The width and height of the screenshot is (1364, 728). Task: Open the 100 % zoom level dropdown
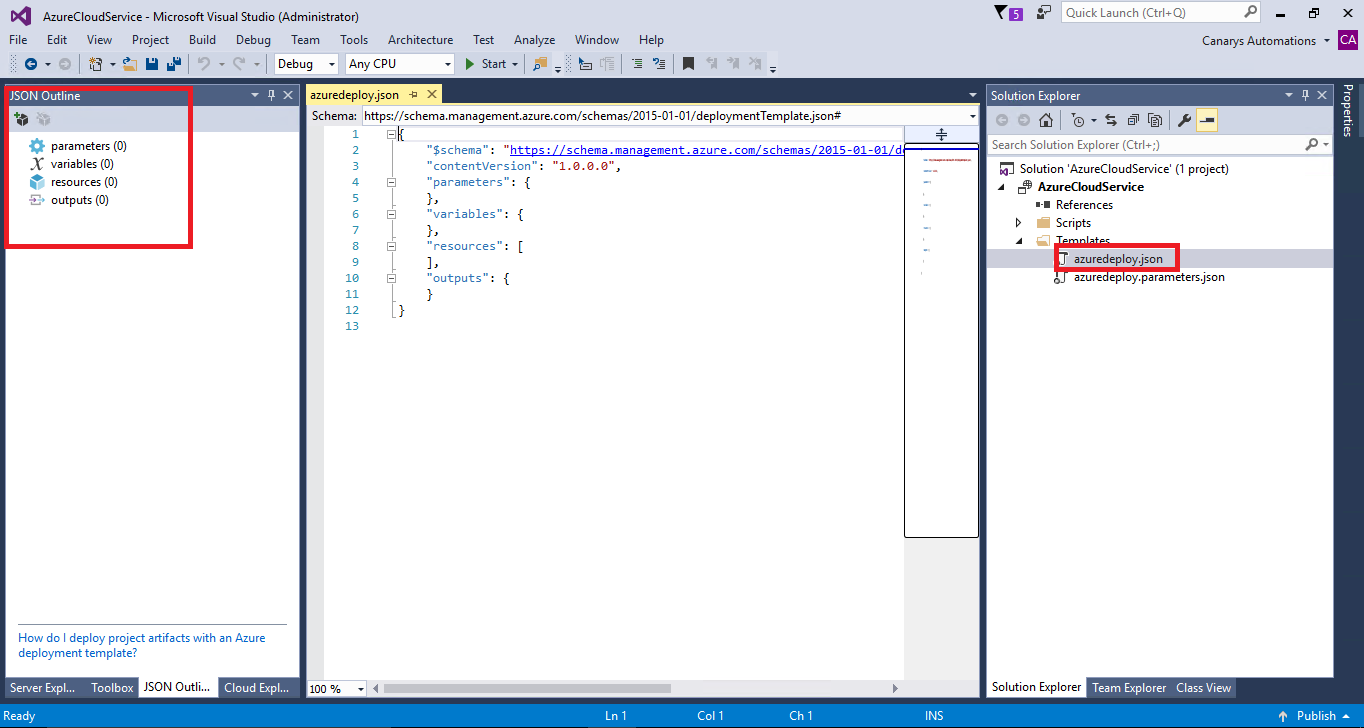click(x=361, y=689)
